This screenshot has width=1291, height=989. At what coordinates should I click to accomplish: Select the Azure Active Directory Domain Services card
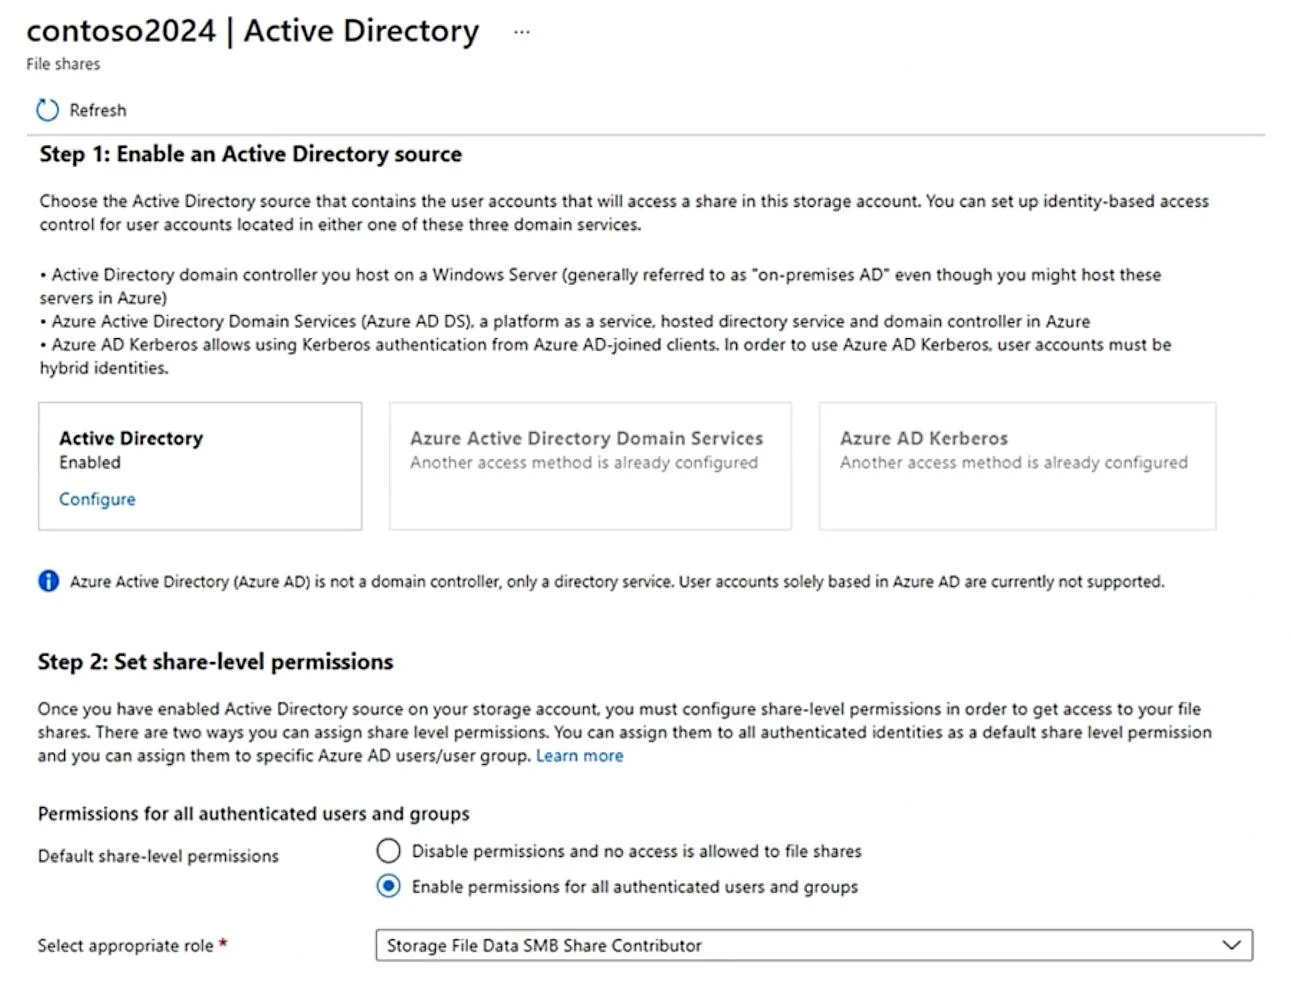coord(590,466)
